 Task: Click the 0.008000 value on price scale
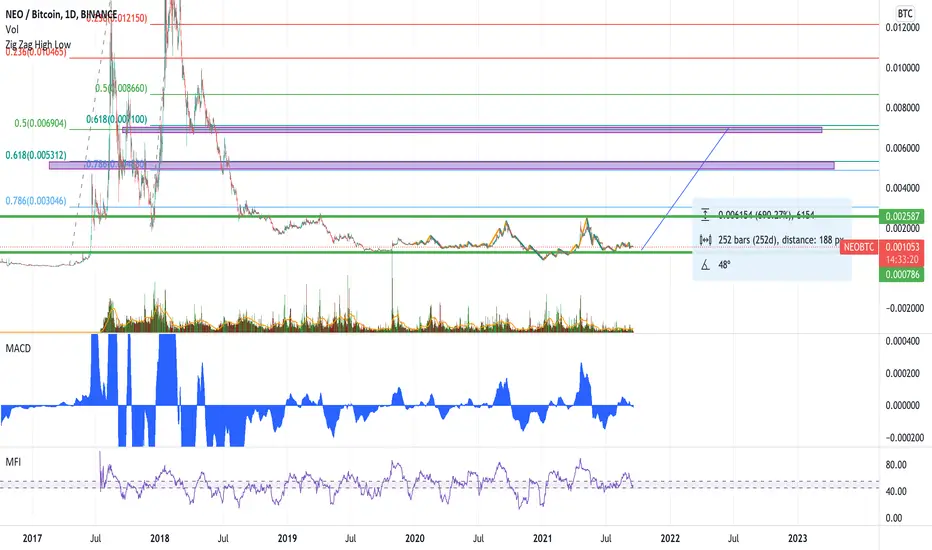pos(902,108)
